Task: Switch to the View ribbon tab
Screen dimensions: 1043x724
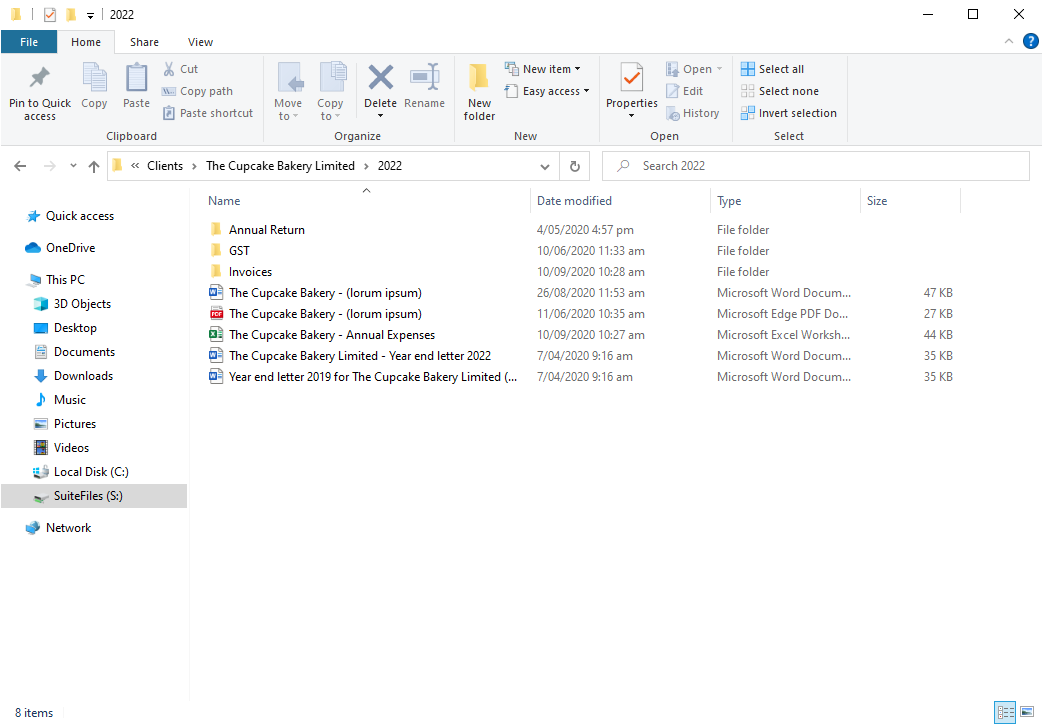Action: pyautogui.click(x=200, y=42)
